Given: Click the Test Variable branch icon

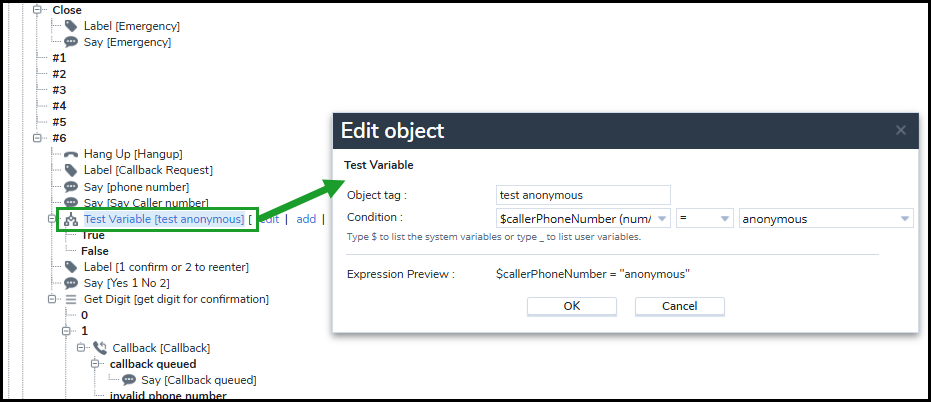Looking at the screenshot, I should pos(71,220).
